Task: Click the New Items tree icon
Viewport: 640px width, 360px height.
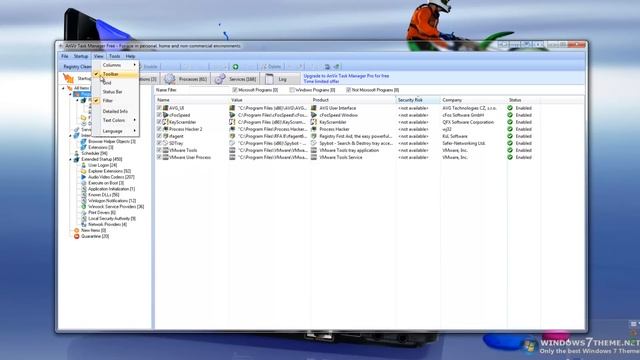Action: click(x=76, y=231)
